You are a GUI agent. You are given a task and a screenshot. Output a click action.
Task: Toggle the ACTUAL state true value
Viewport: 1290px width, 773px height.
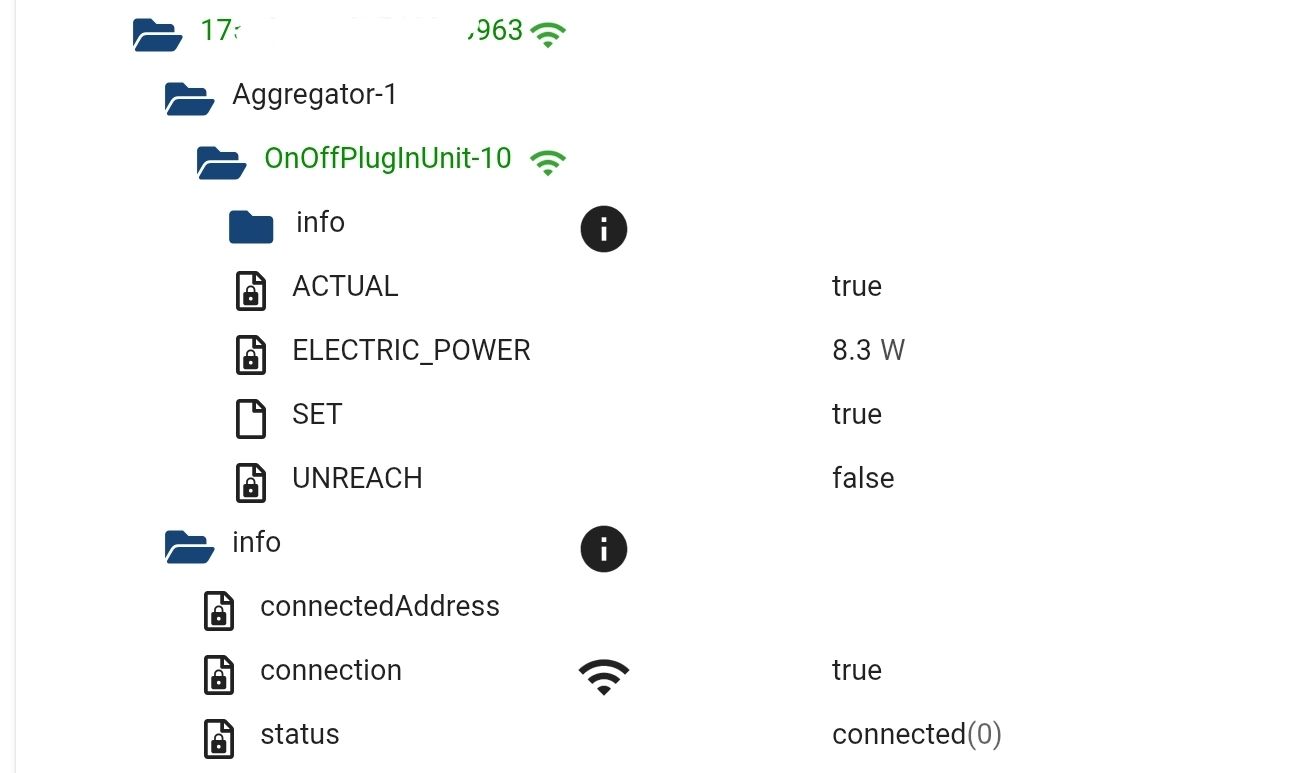(x=857, y=286)
